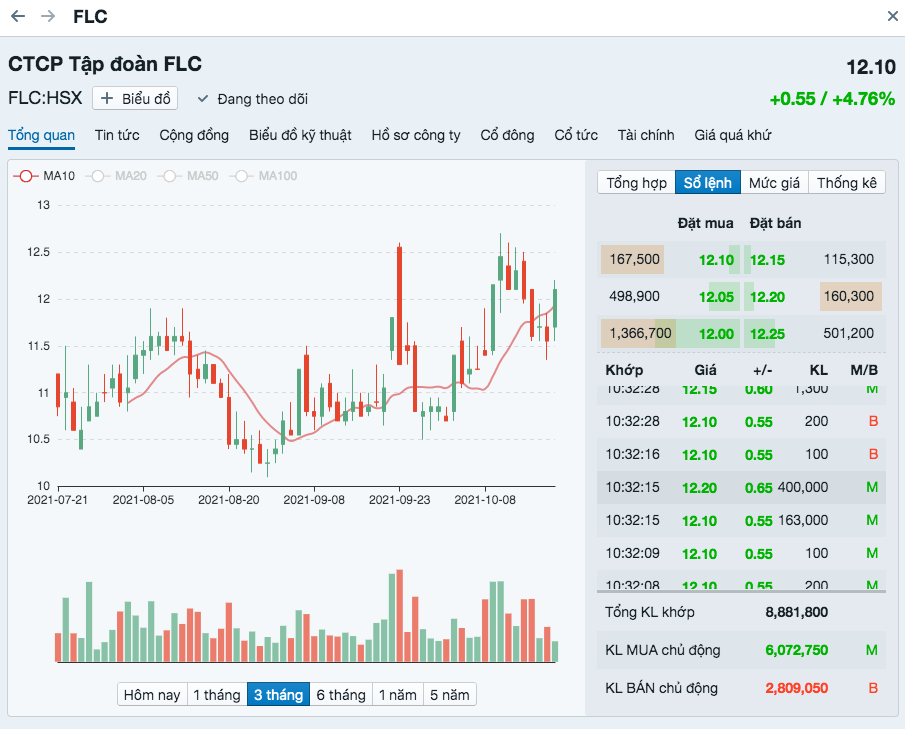Toggle the MA10 moving average line
905x729 pixels.
pos(44,176)
